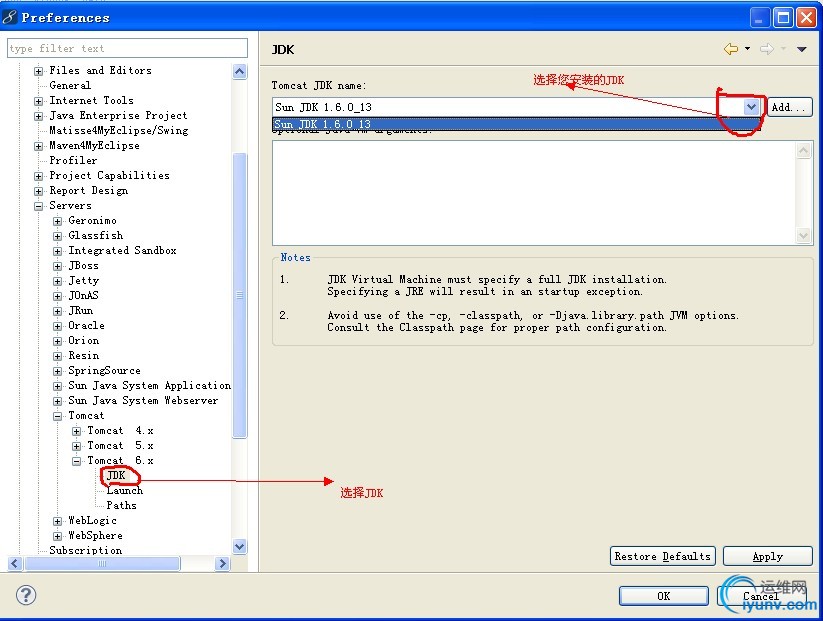Select JDK under Tomcat 6.x

pos(116,475)
